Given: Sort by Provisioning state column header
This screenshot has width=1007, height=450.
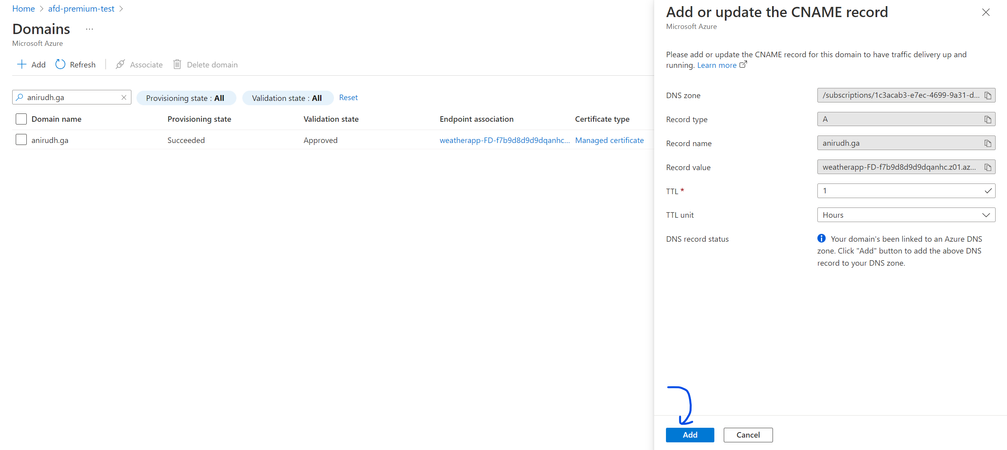Looking at the screenshot, I should point(199,119).
